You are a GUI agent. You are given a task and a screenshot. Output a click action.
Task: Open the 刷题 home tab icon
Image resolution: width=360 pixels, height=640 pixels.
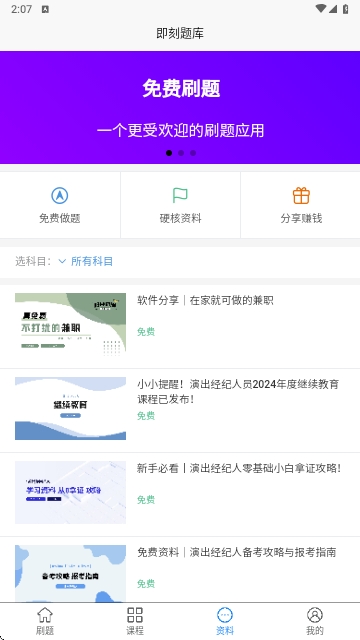pyautogui.click(x=45, y=615)
